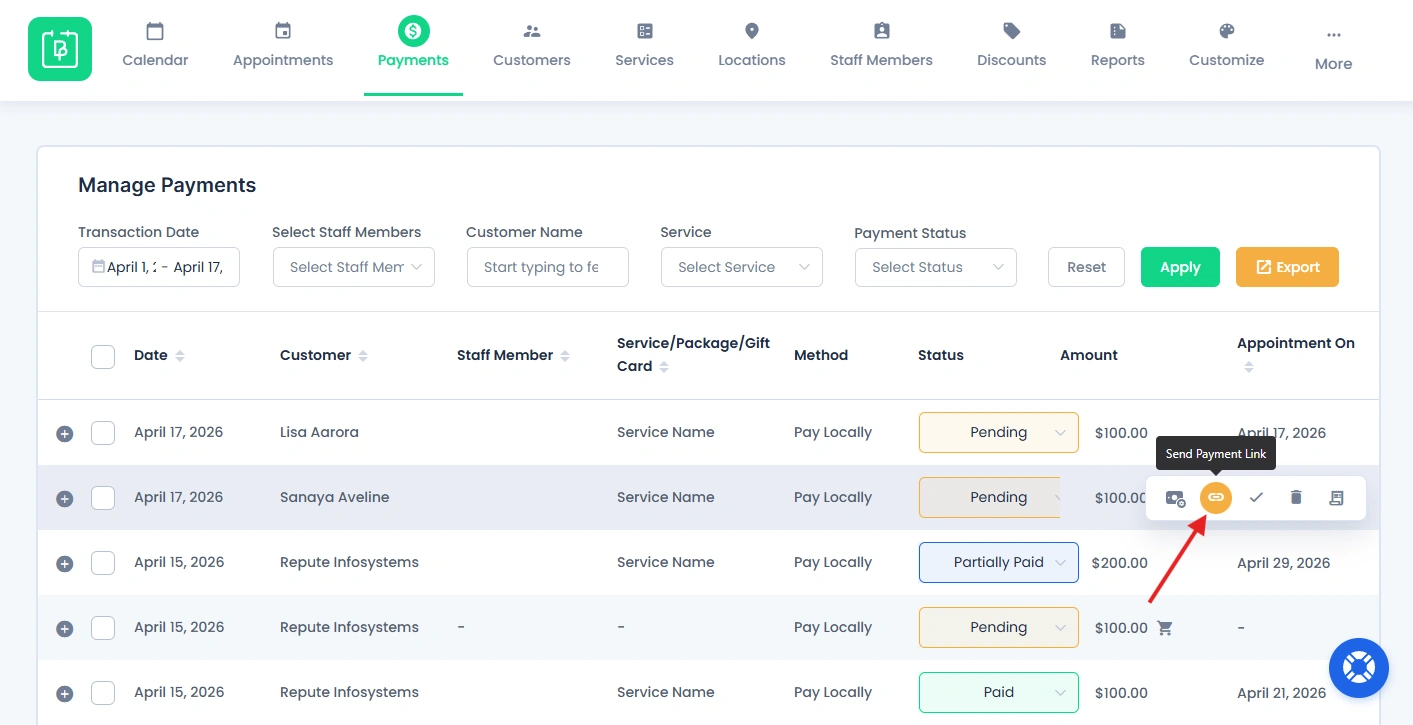The height and width of the screenshot is (725, 1413).
Task: Check the Partially Paid row checkbox
Action: click(x=103, y=563)
